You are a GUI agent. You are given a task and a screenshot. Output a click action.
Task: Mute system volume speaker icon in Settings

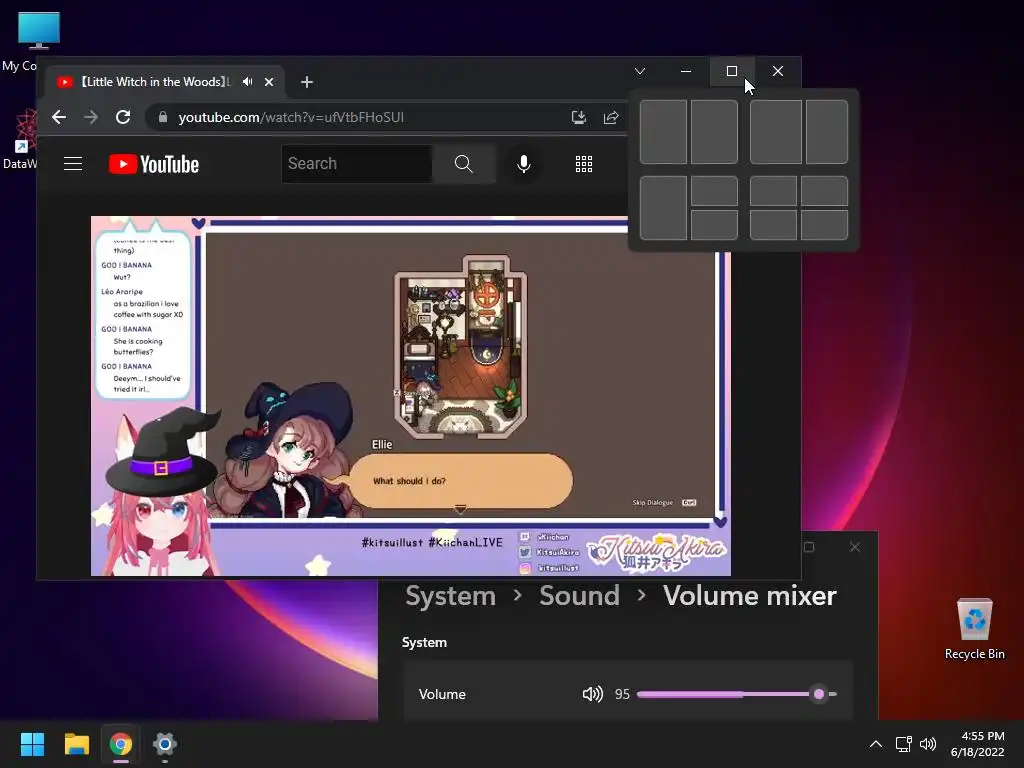(592, 694)
